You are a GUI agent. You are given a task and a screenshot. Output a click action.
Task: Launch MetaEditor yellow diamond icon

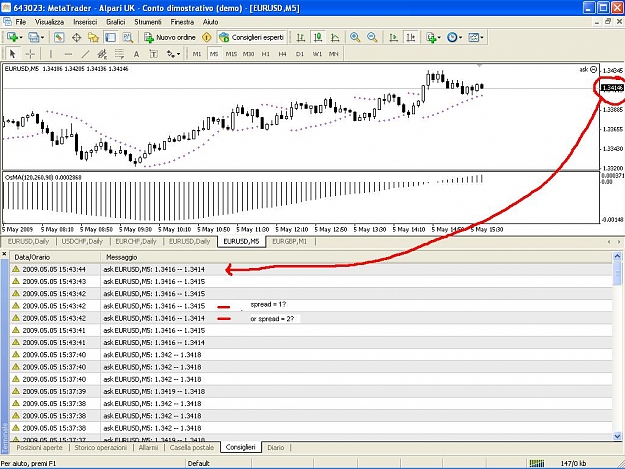206,37
